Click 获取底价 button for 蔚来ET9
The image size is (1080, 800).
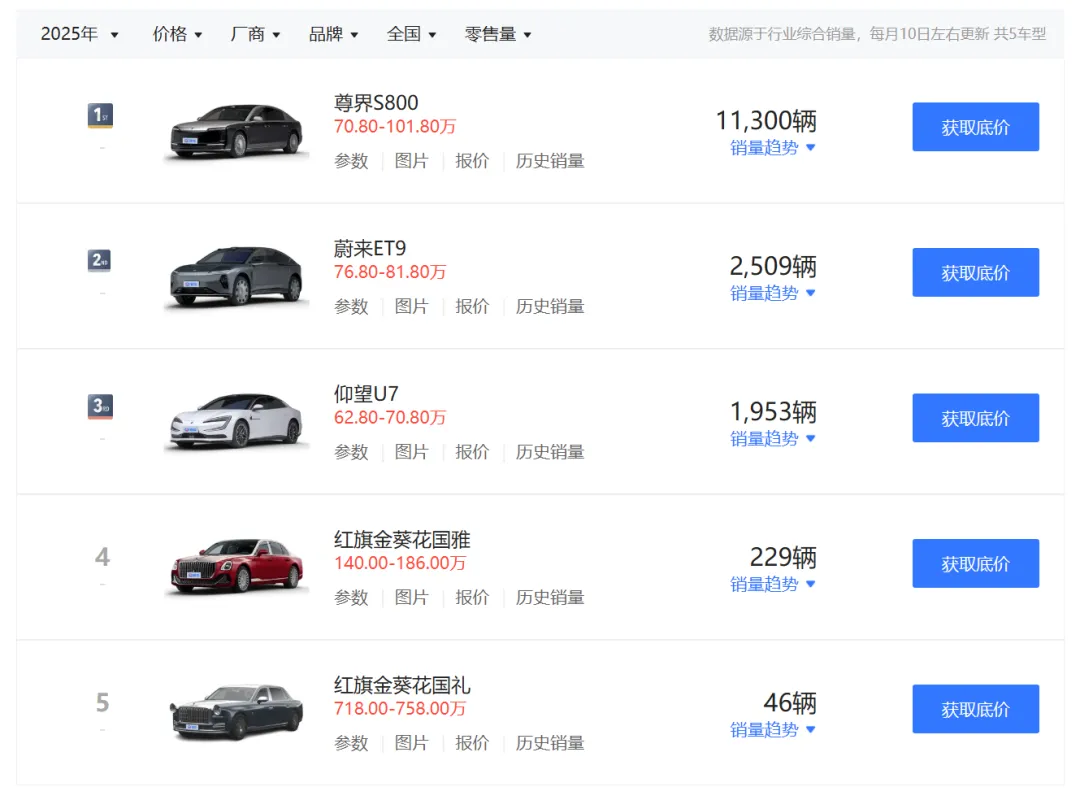click(x=975, y=273)
